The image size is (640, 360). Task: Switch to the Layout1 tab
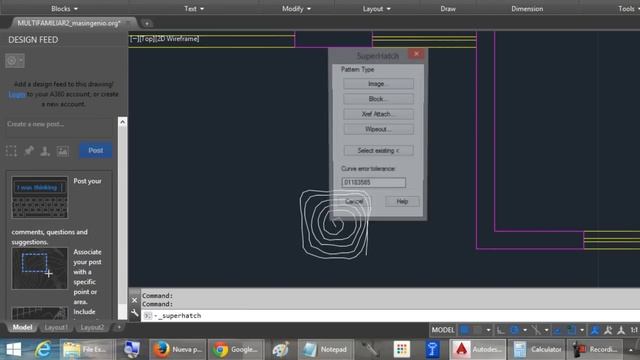click(x=56, y=327)
